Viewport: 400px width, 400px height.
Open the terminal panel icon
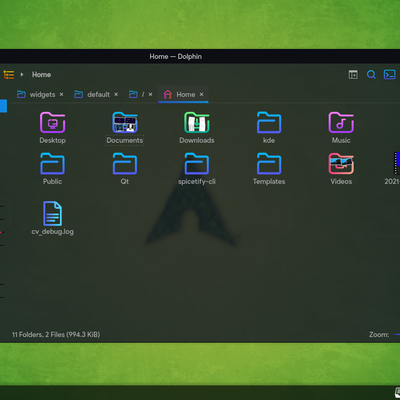(389, 74)
